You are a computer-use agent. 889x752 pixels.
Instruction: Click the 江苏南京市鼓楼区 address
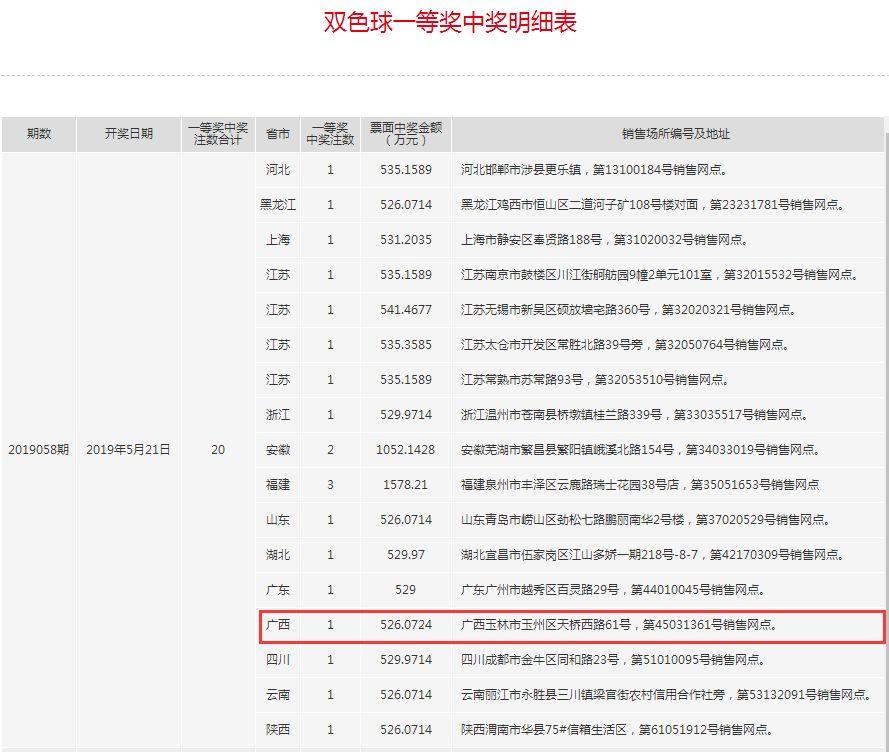[x=659, y=274]
